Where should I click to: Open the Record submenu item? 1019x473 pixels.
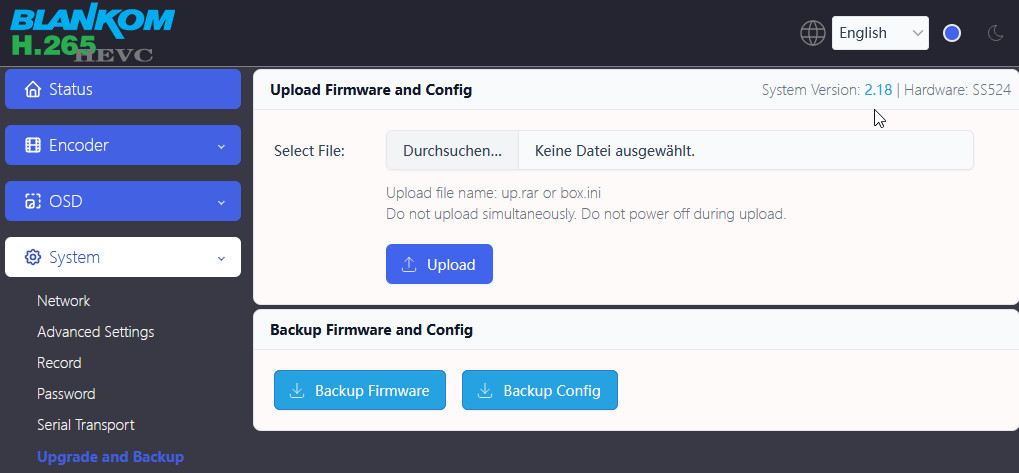[59, 363]
